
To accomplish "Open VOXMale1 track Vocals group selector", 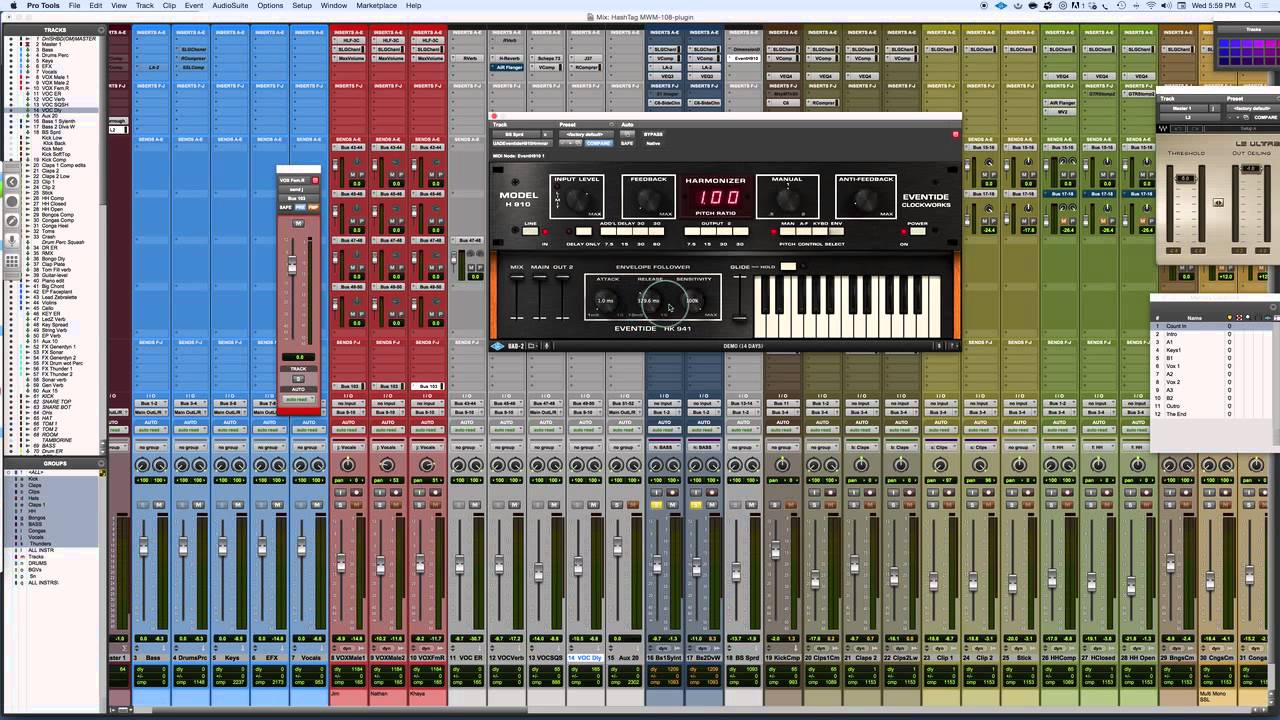I will 348,447.
